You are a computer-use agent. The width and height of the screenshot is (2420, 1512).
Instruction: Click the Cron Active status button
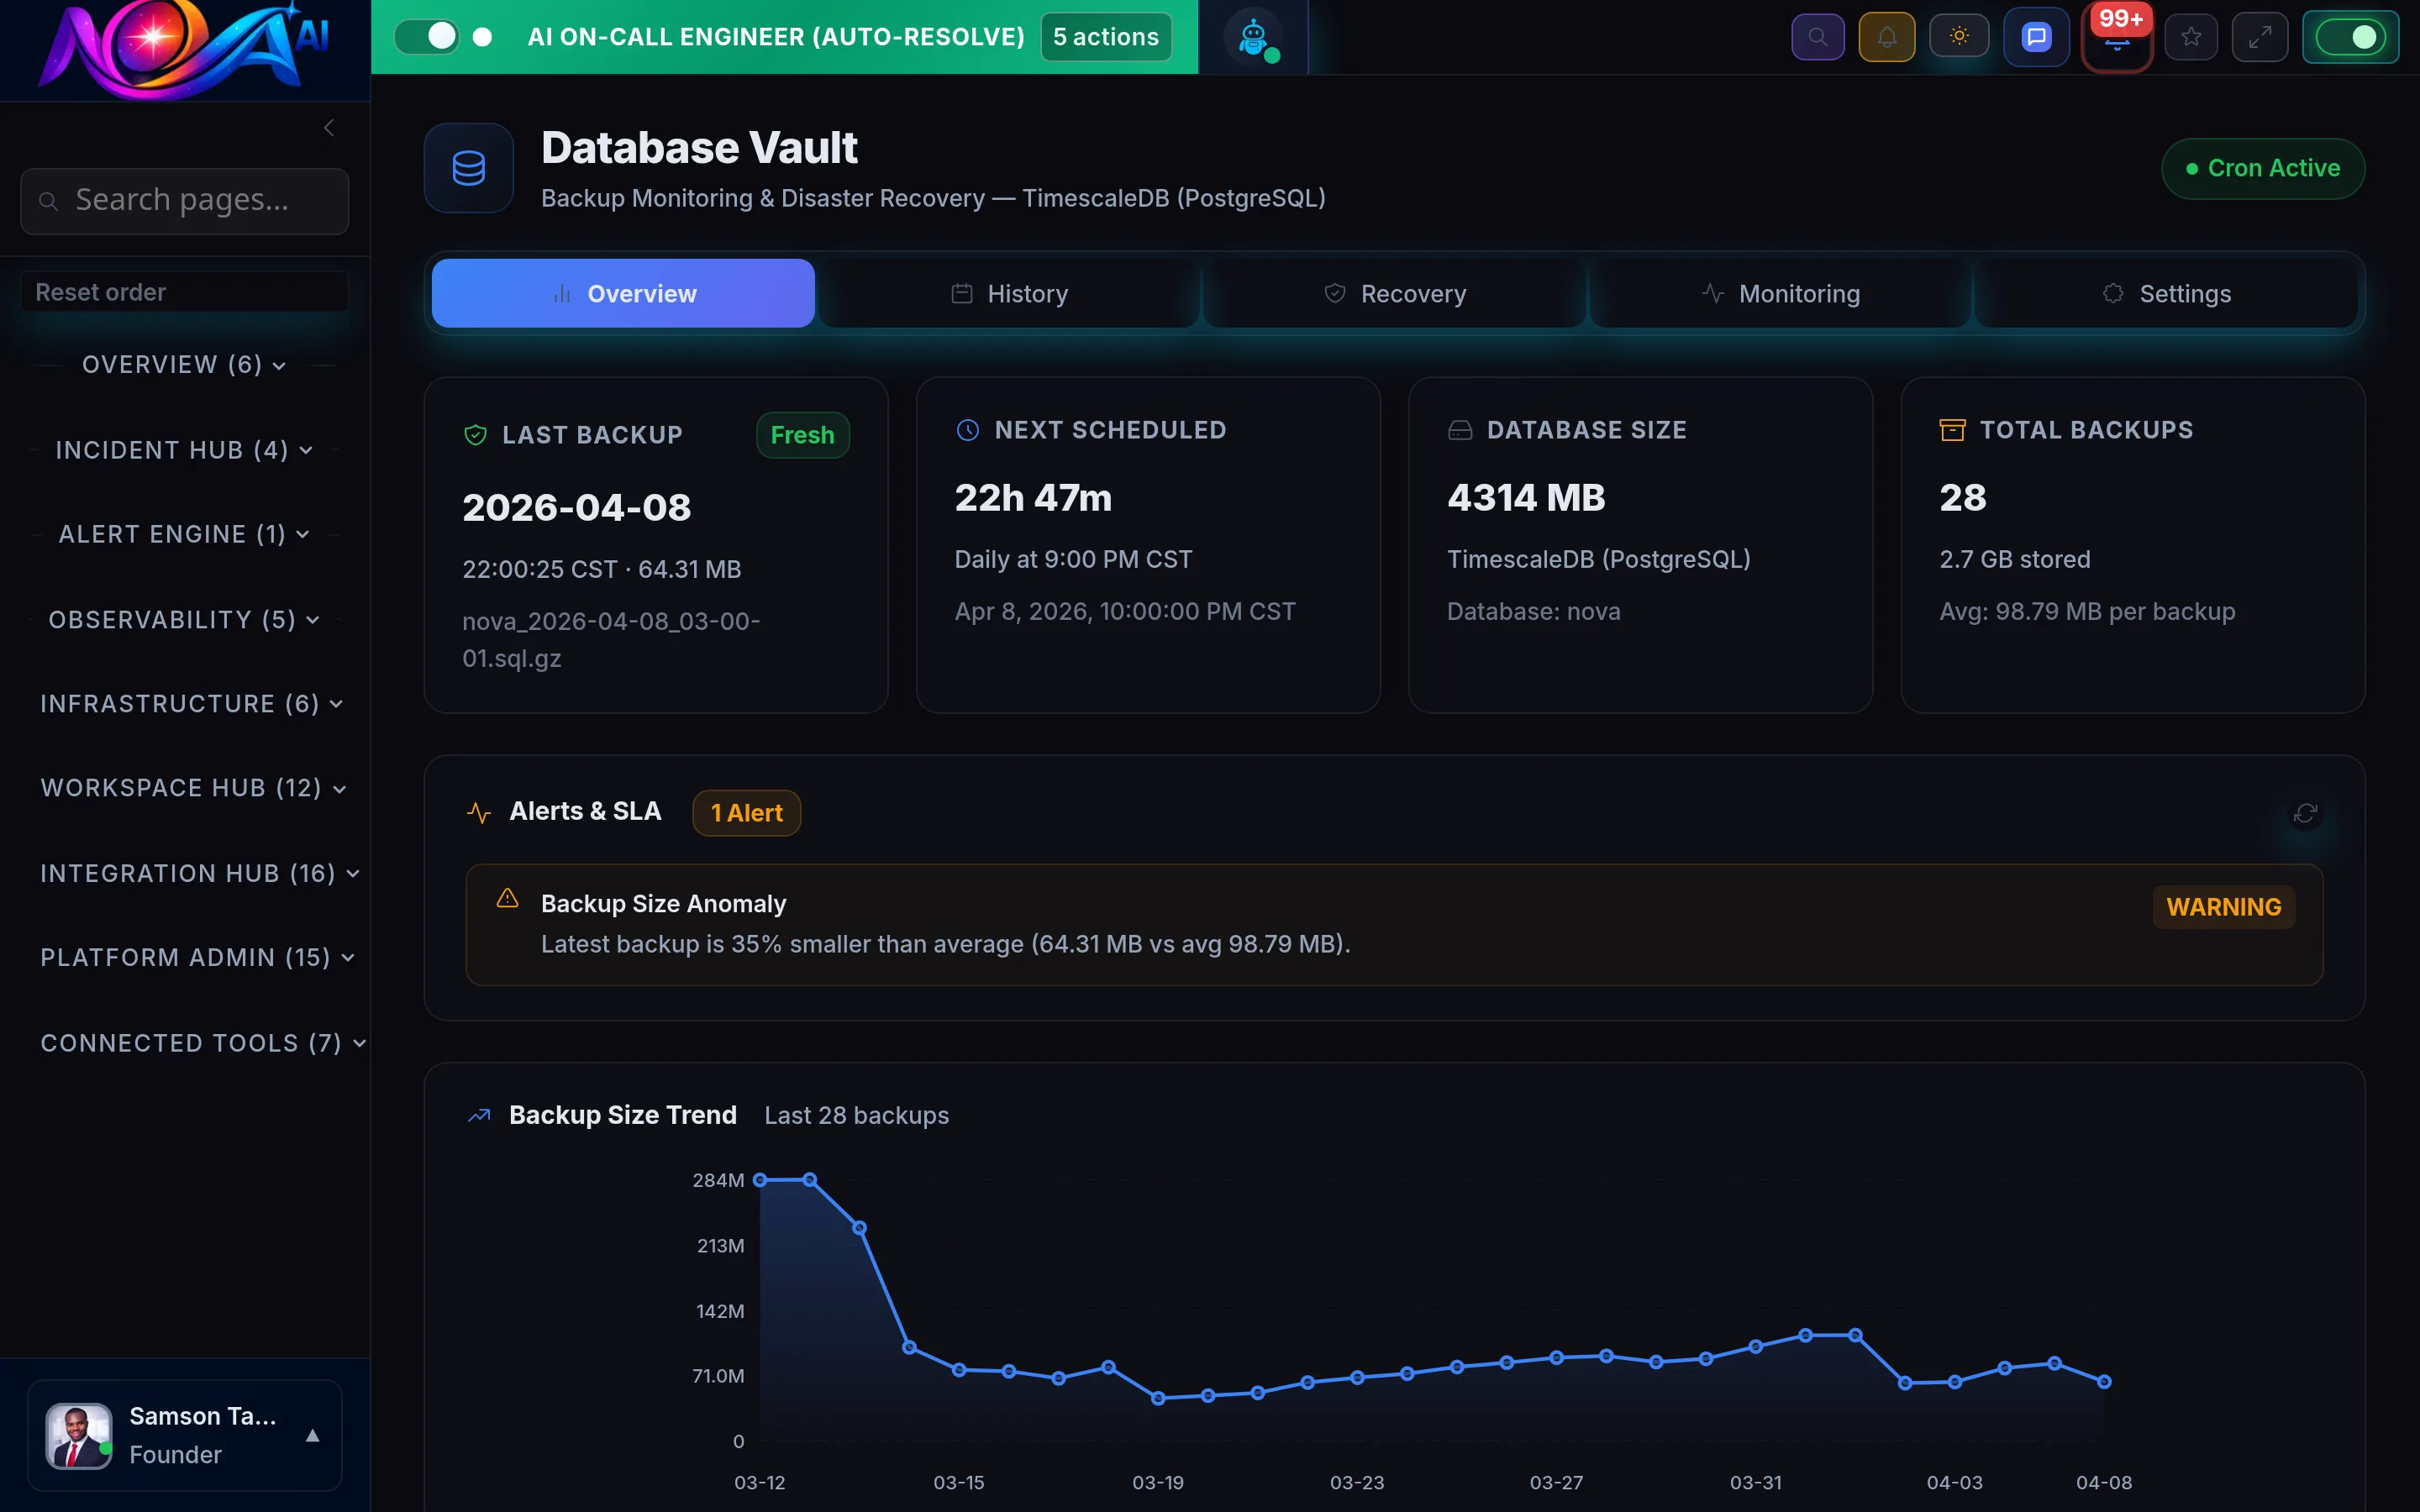2263,168
